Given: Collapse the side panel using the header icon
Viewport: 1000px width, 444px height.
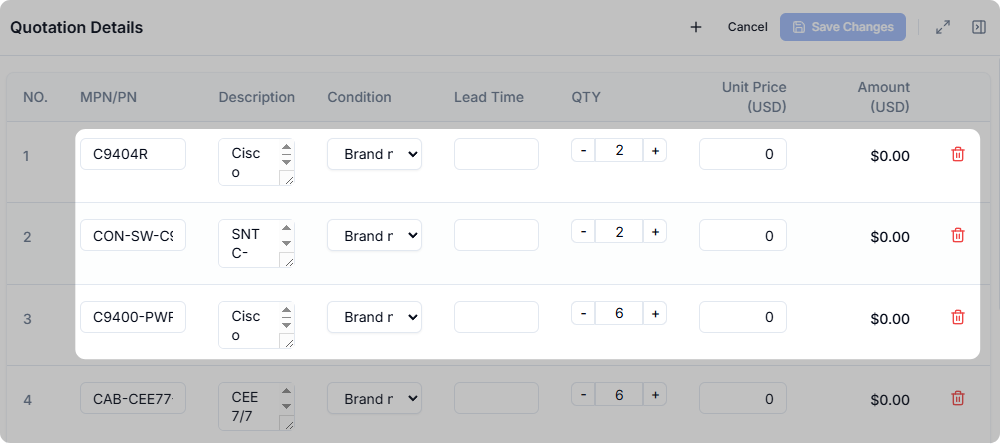Looking at the screenshot, I should click(979, 27).
